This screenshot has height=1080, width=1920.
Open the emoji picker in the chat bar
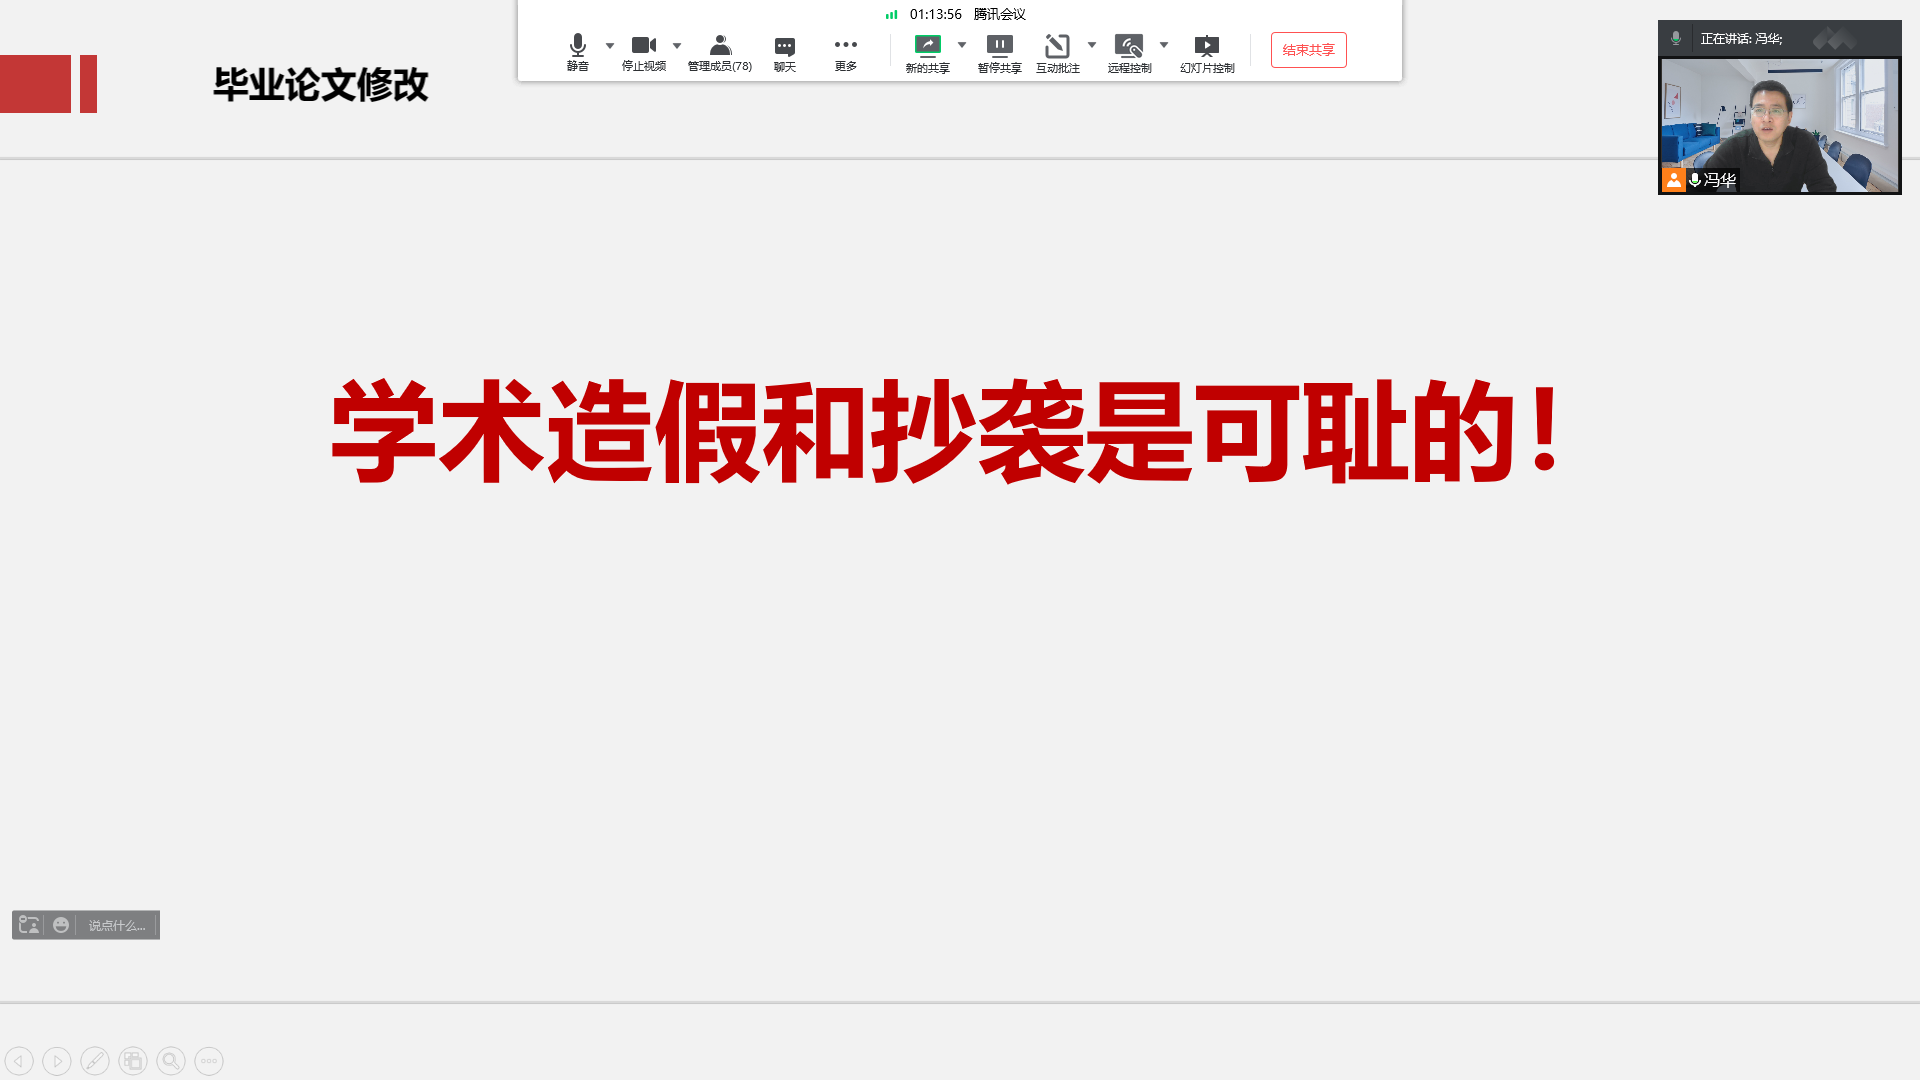click(x=61, y=925)
